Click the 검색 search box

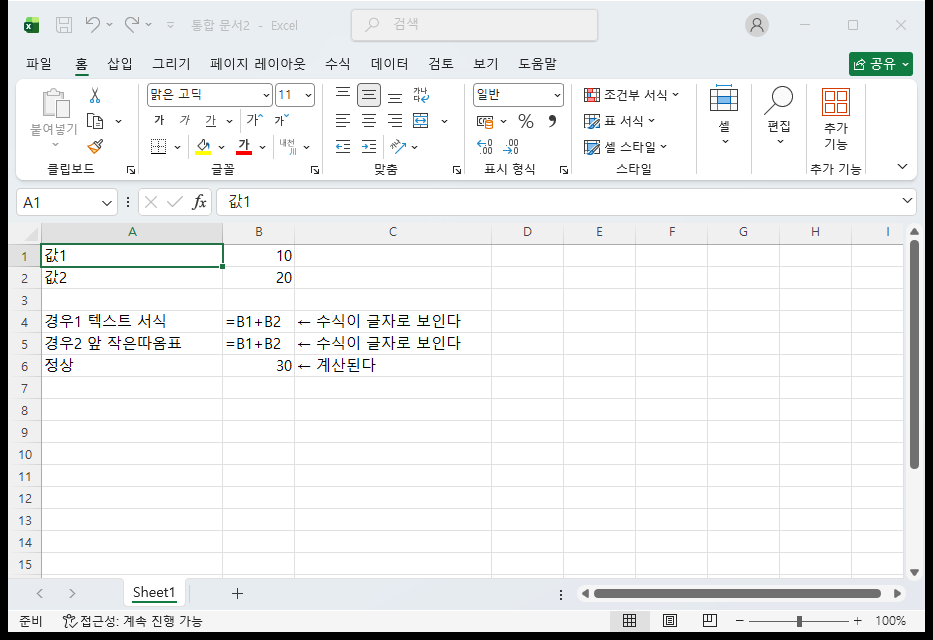[x=474, y=25]
